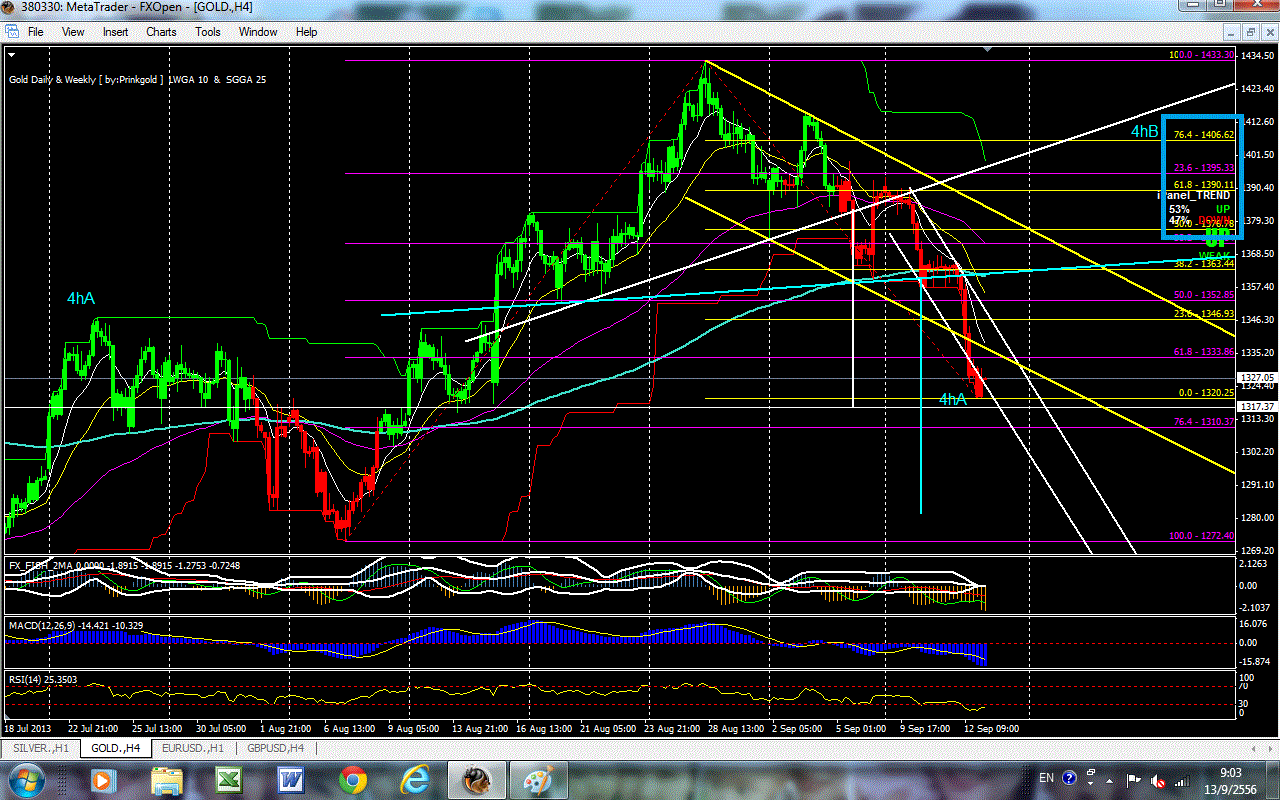Show hidden system tray icons
Viewport: 1280px width, 800px height.
(1109, 779)
